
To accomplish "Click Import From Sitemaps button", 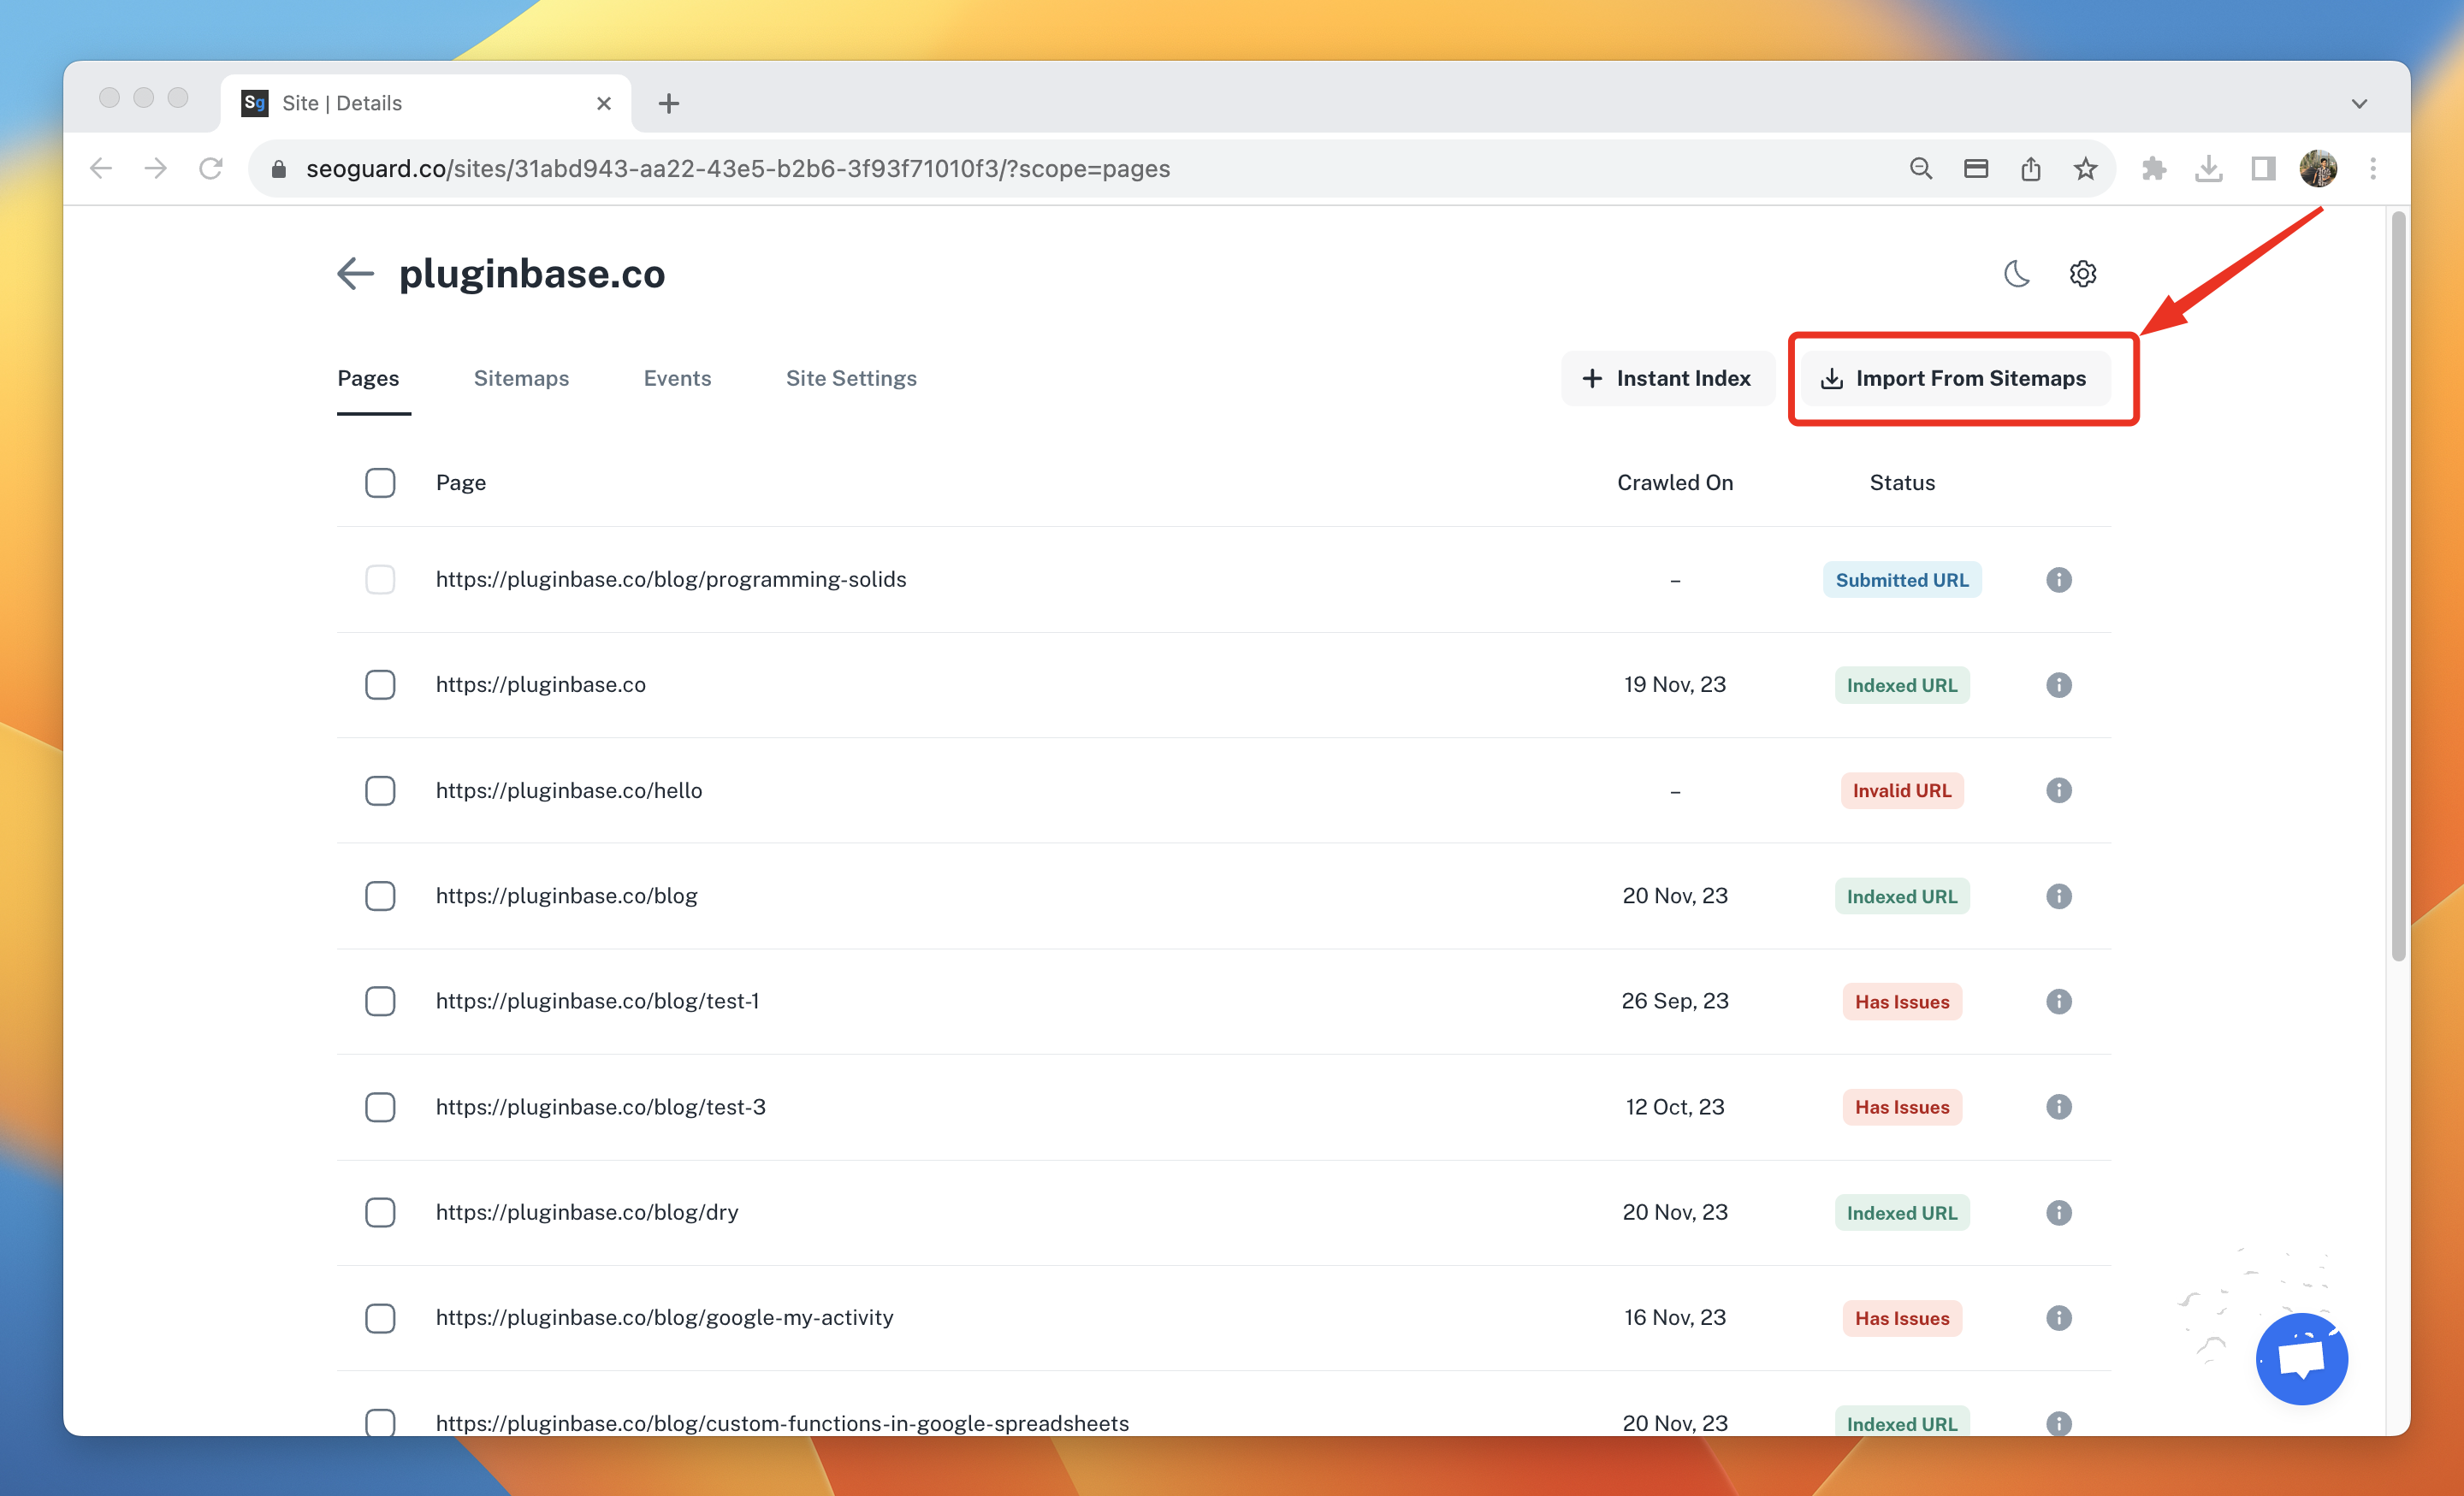I will click(1953, 378).
